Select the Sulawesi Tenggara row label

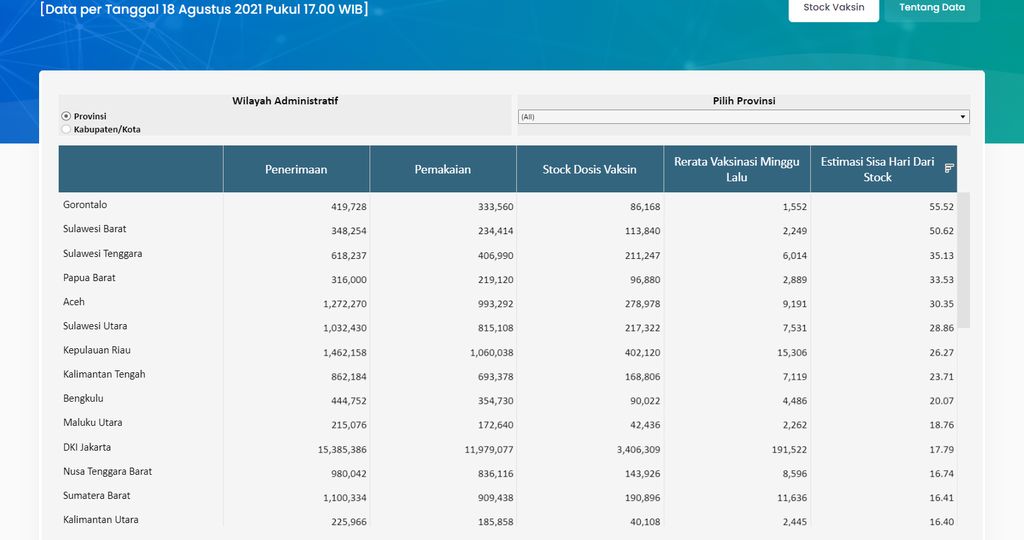coord(103,253)
